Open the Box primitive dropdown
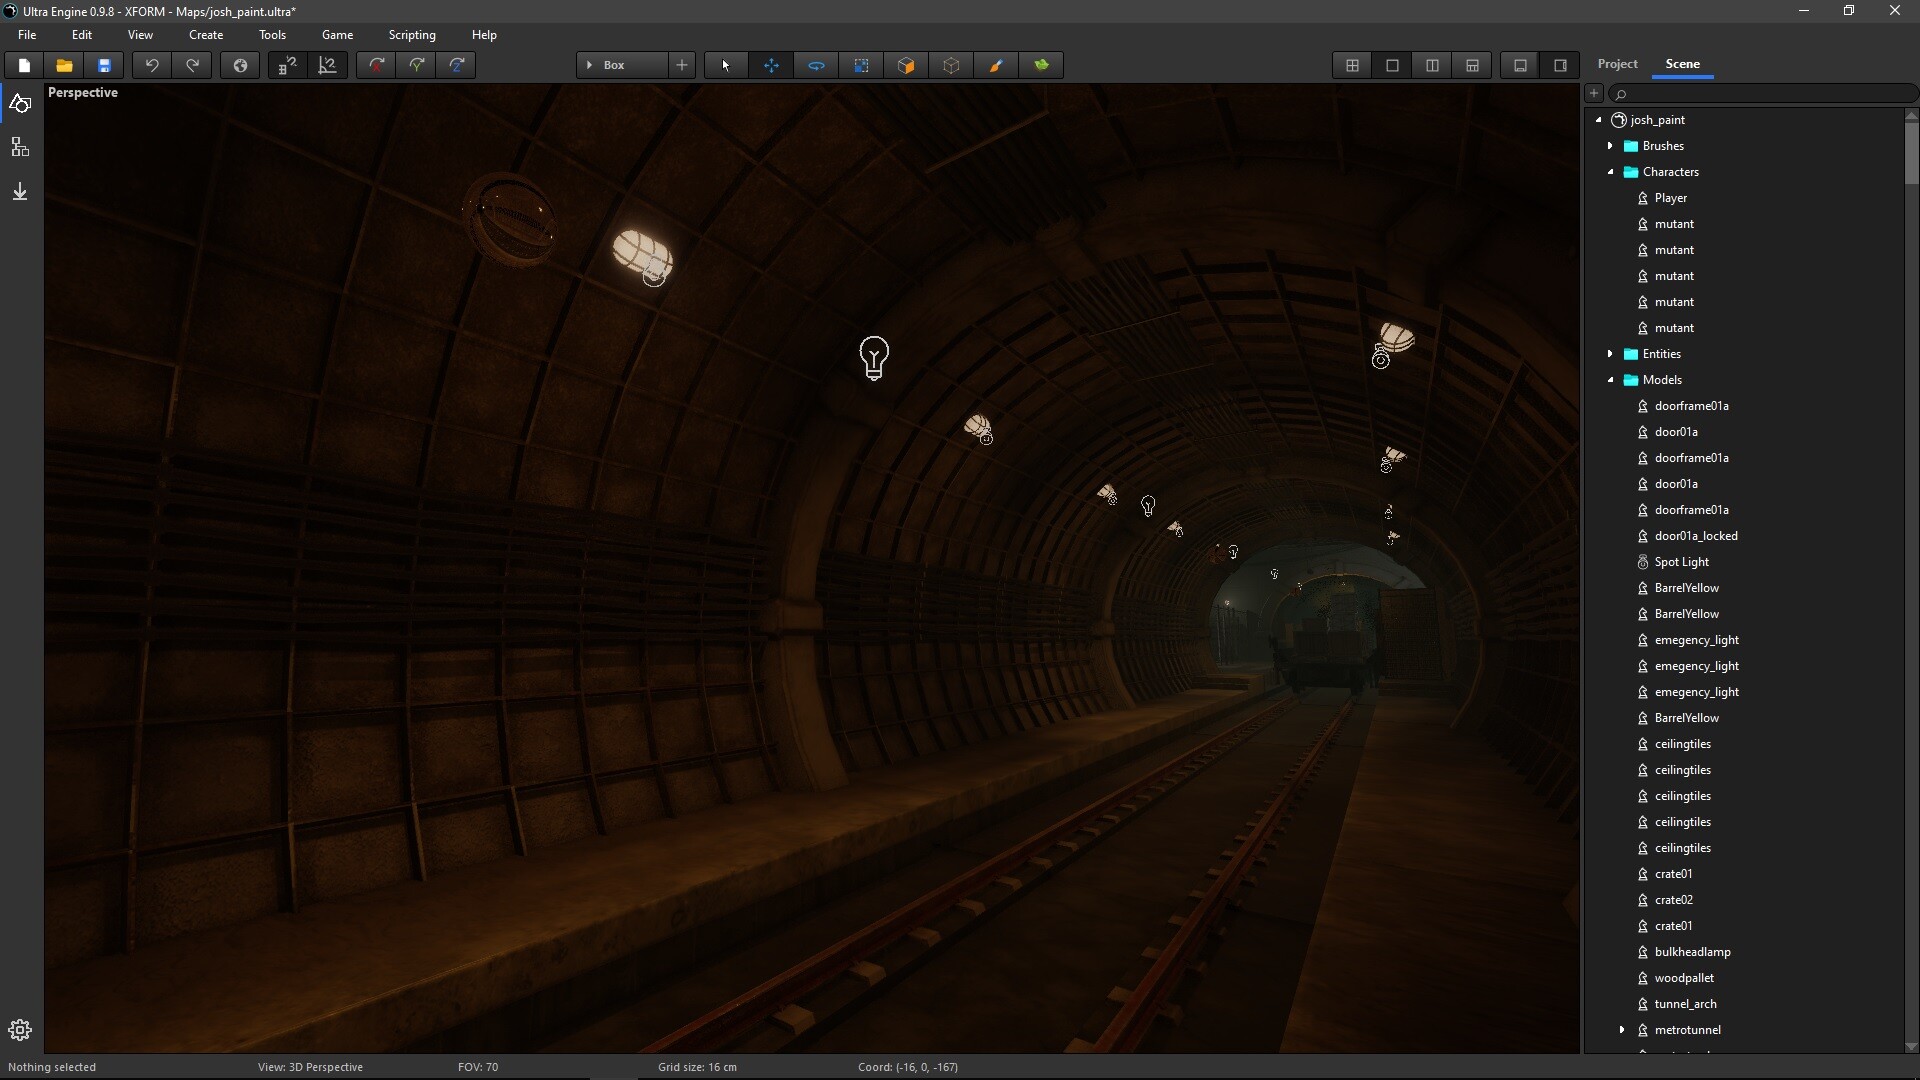The height and width of the screenshot is (1080, 1920). (589, 65)
